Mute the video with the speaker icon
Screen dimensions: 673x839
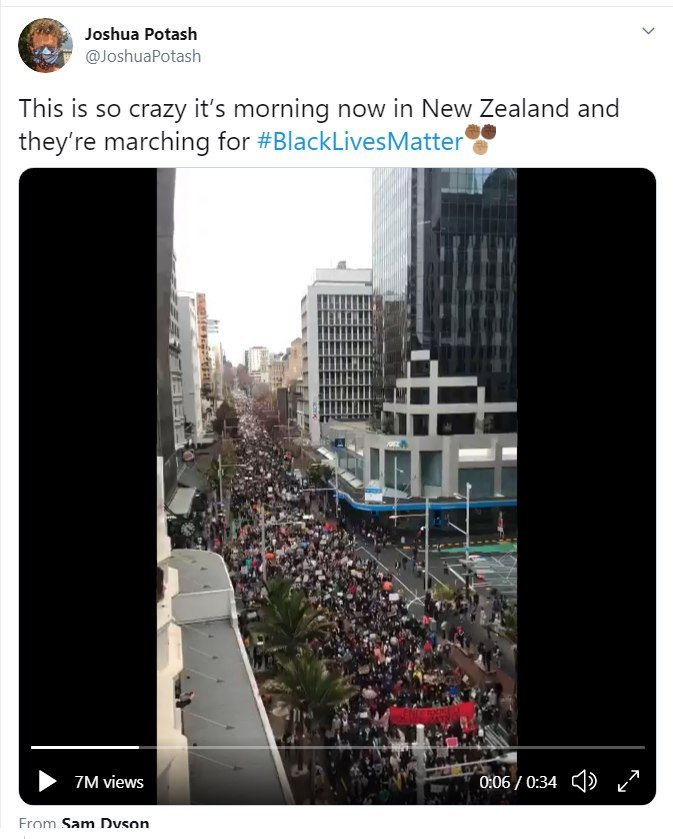(584, 781)
